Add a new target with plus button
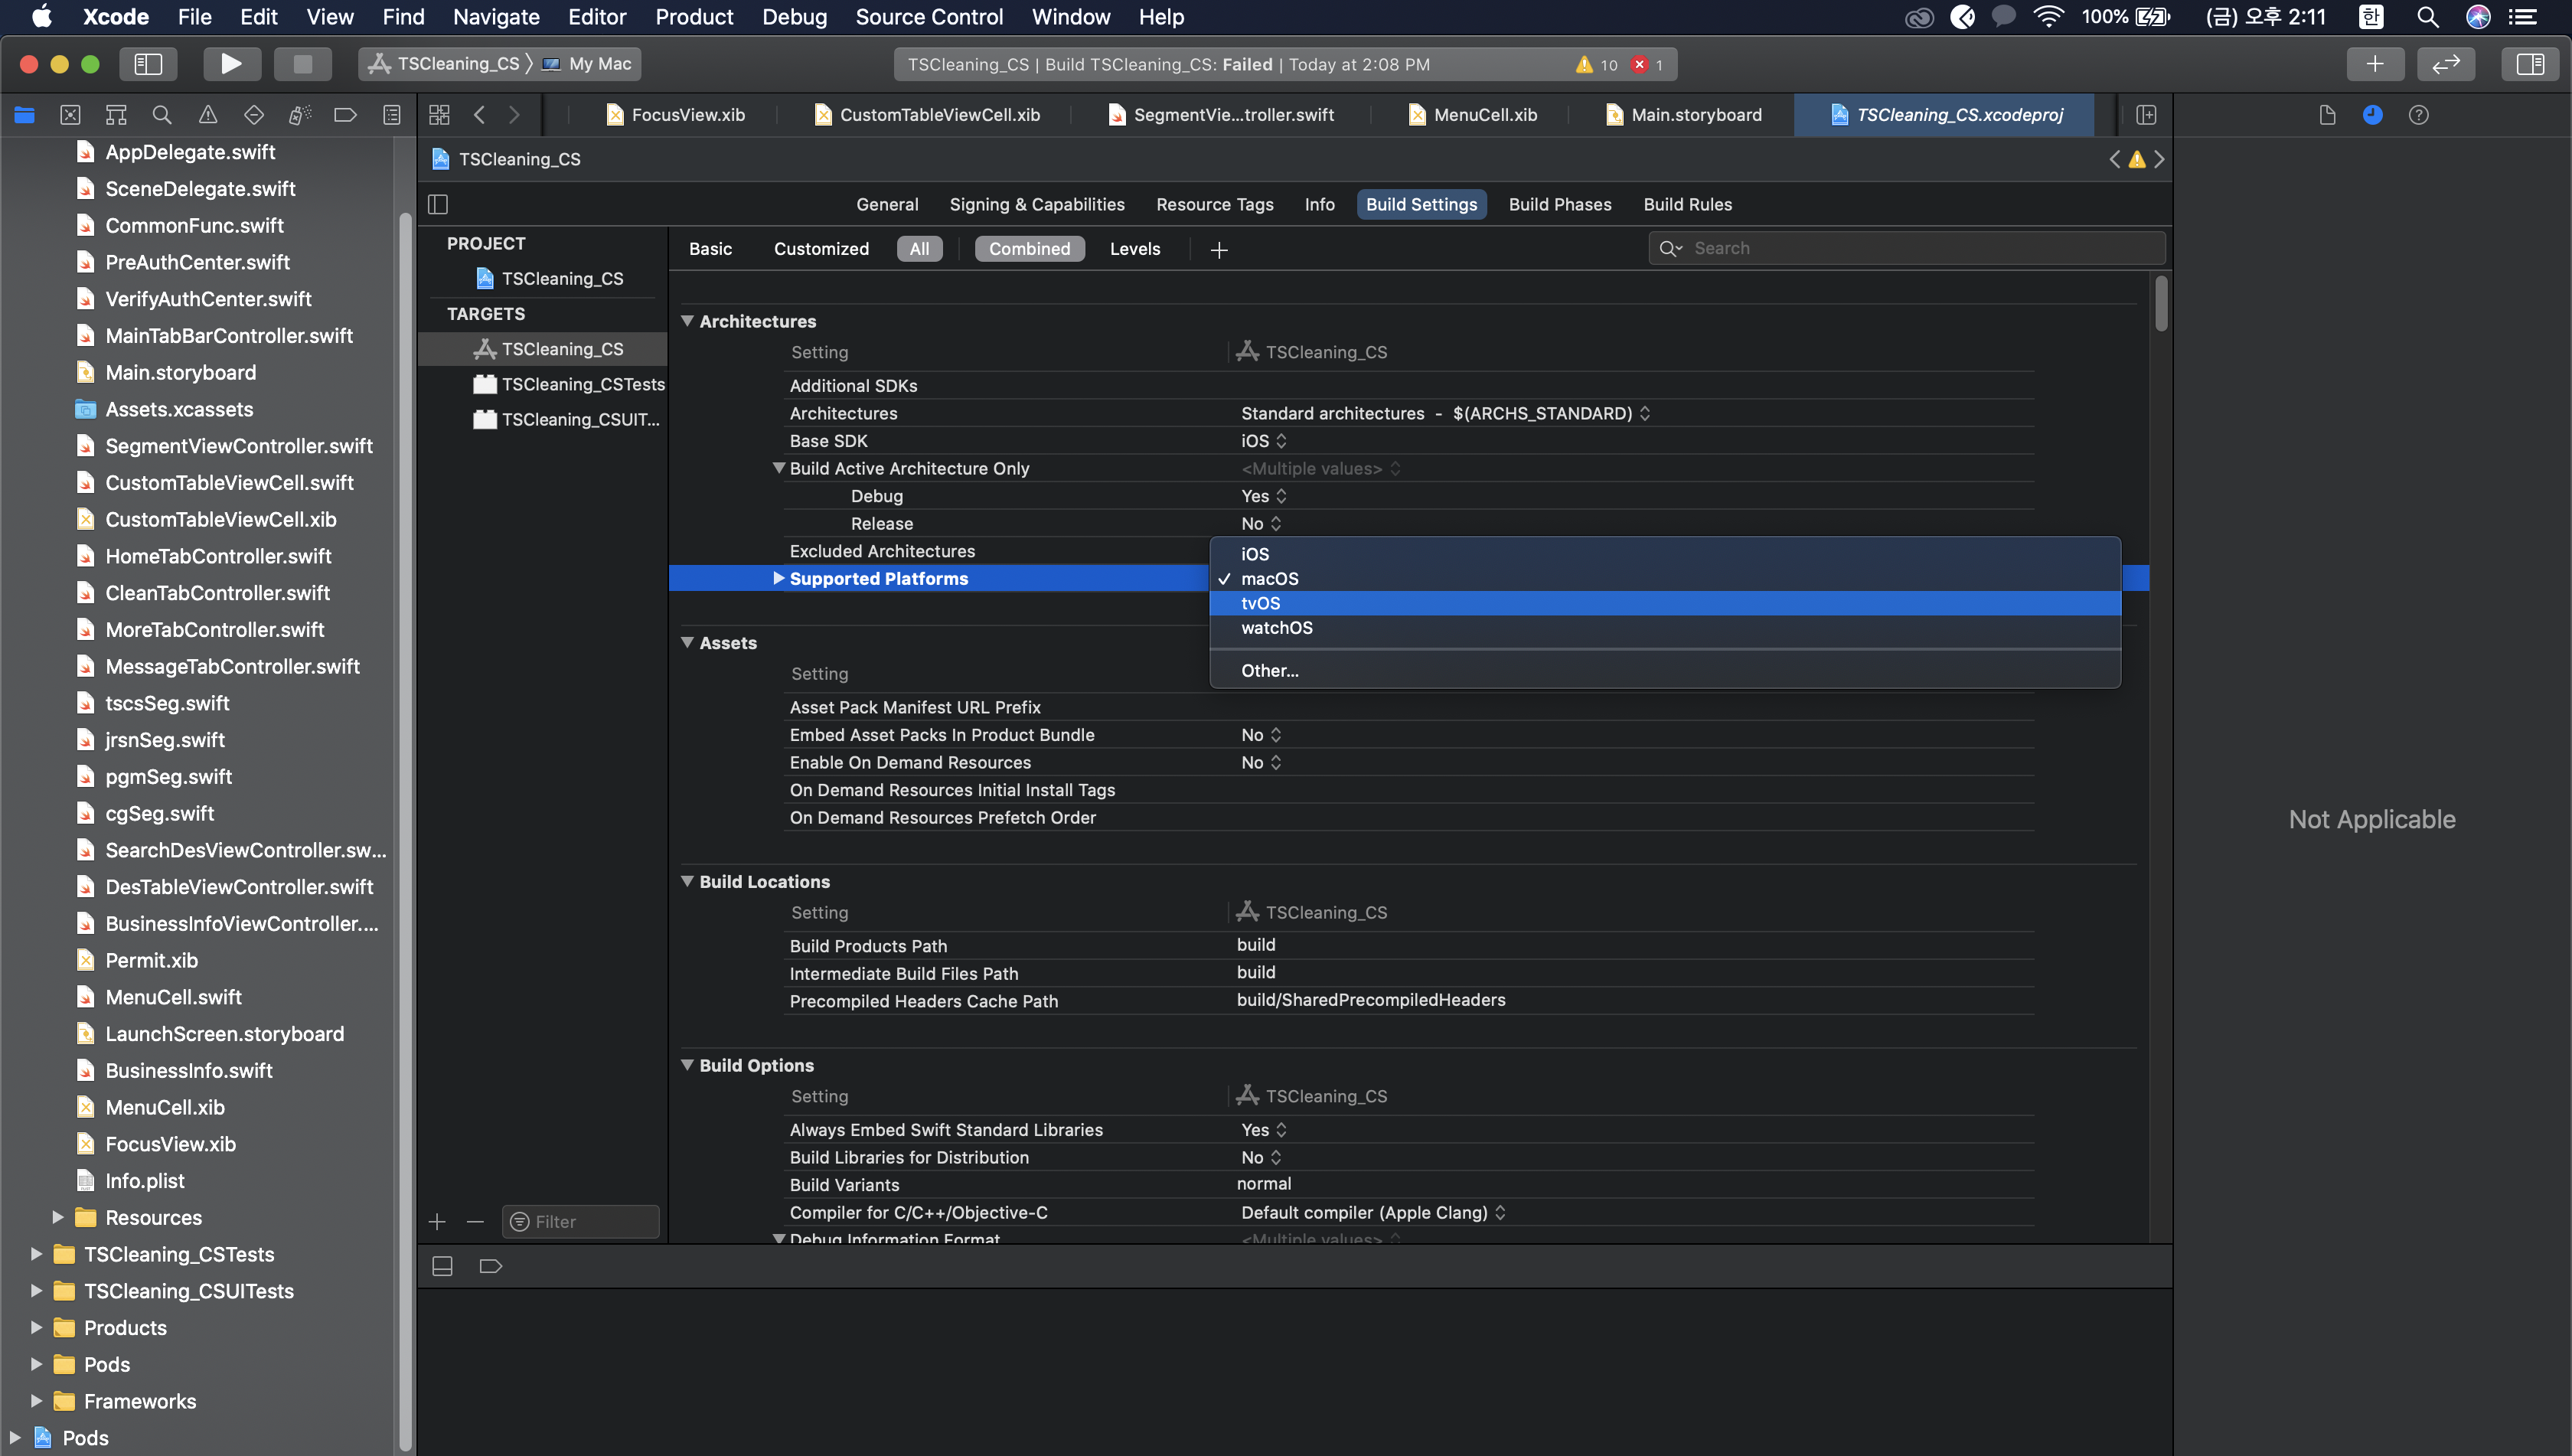Image resolution: width=2572 pixels, height=1456 pixels. (437, 1221)
